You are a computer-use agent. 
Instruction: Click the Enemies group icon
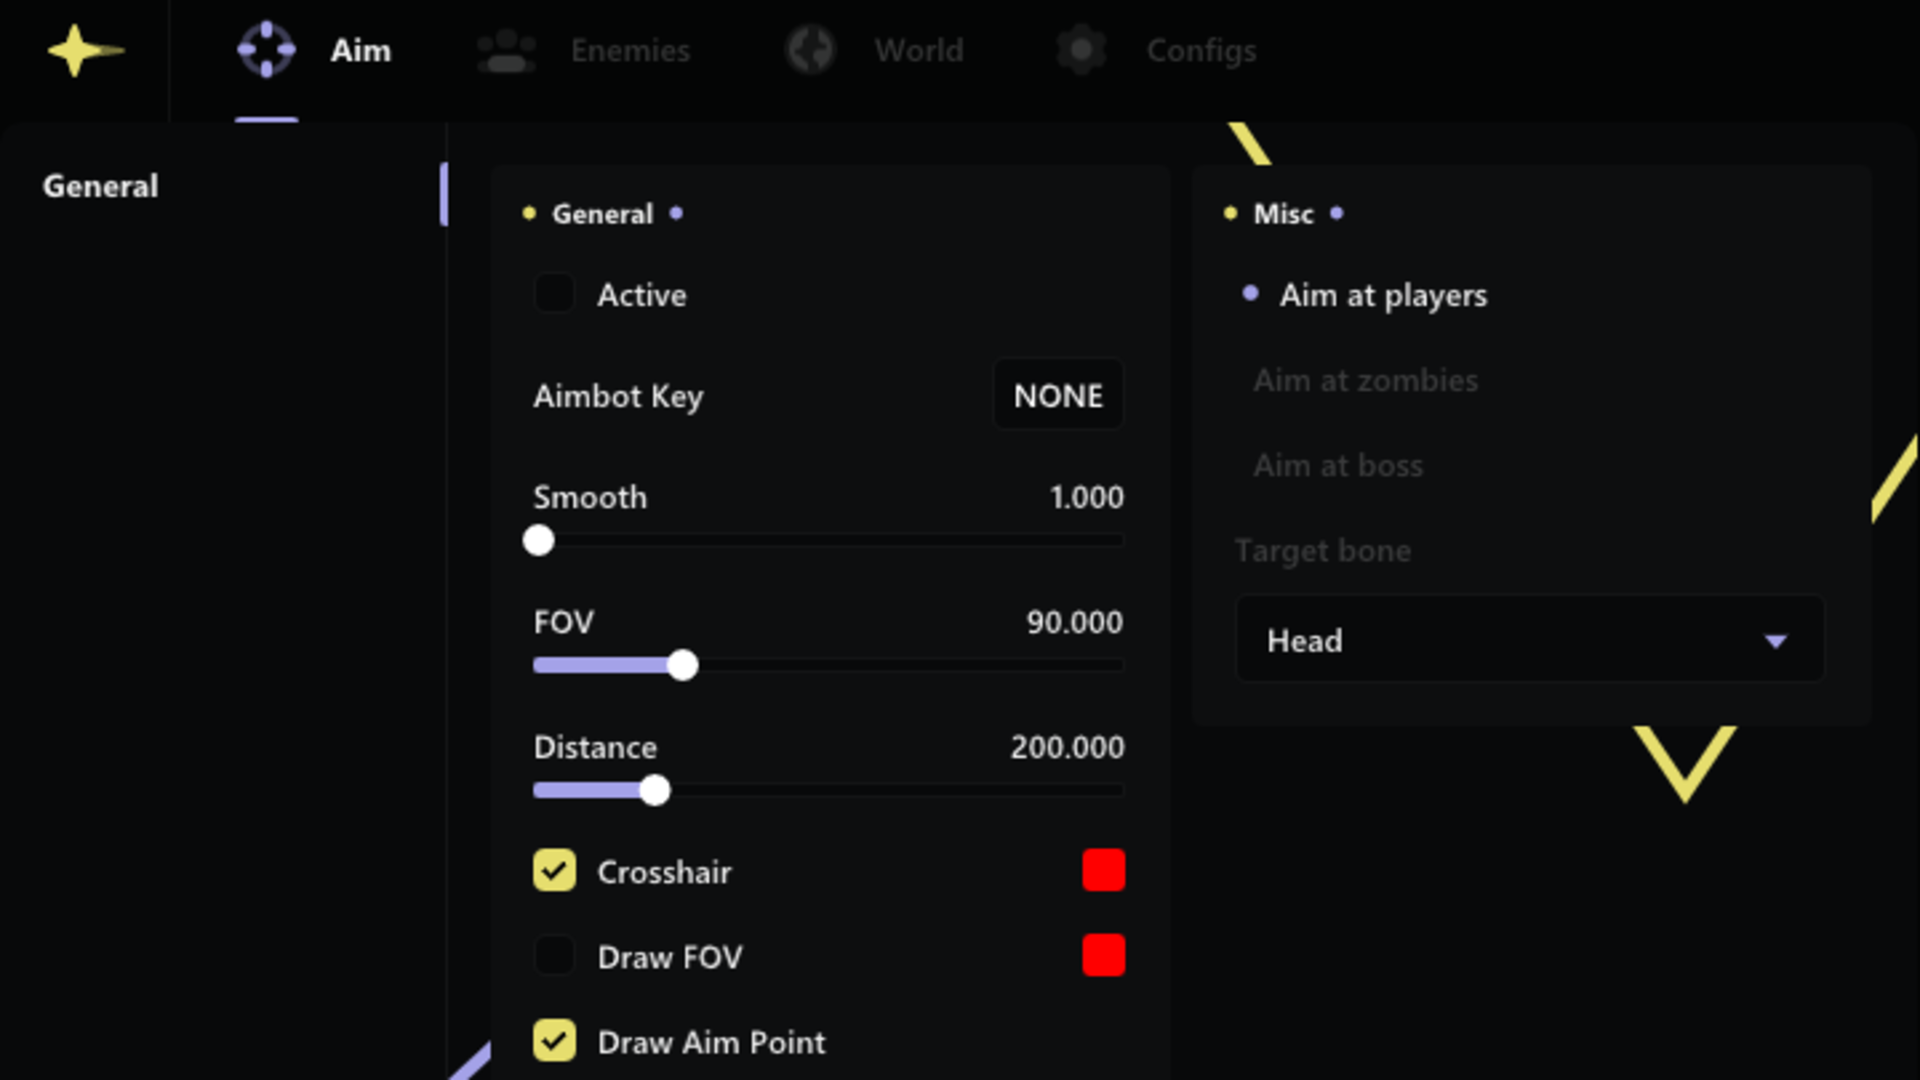506,51
